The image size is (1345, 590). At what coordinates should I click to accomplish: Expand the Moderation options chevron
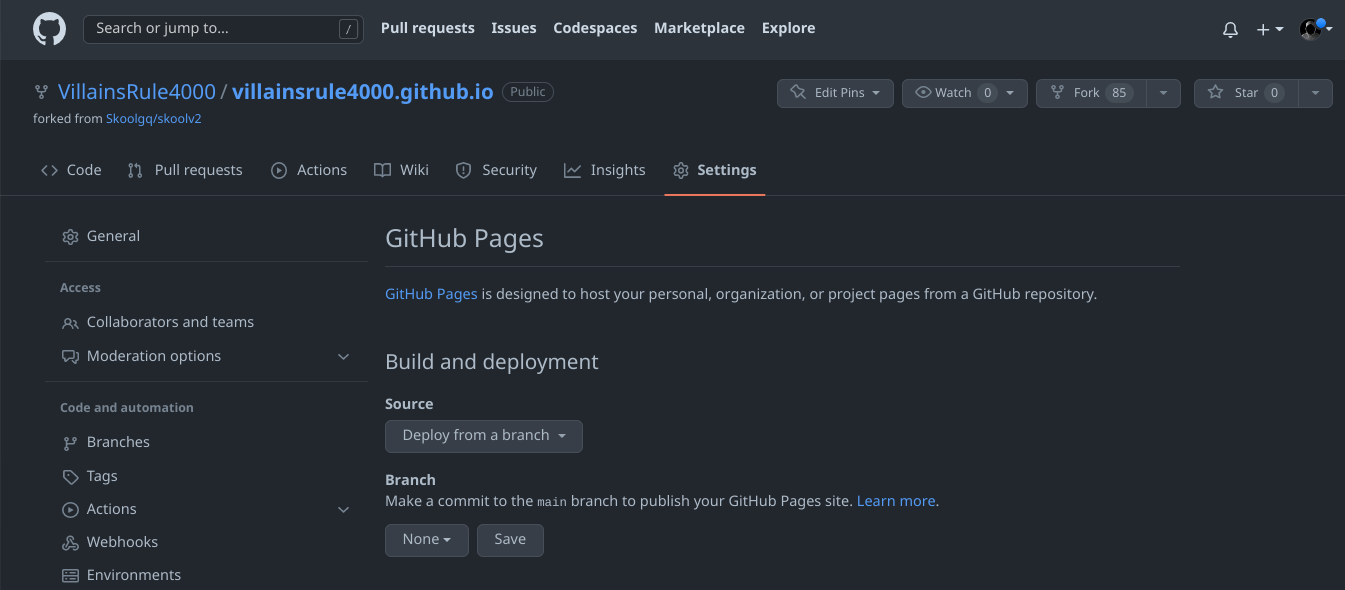click(344, 357)
